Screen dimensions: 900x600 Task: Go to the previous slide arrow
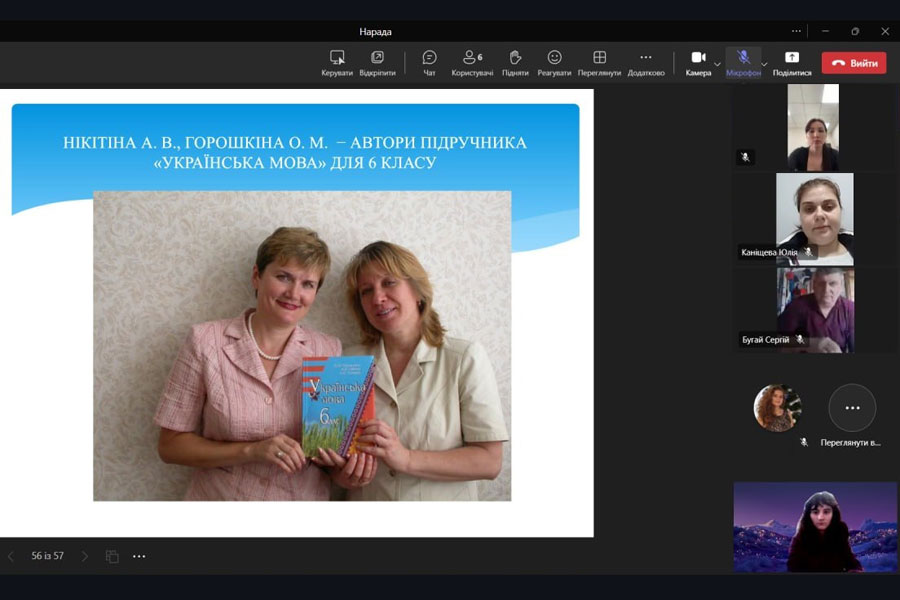coord(11,556)
